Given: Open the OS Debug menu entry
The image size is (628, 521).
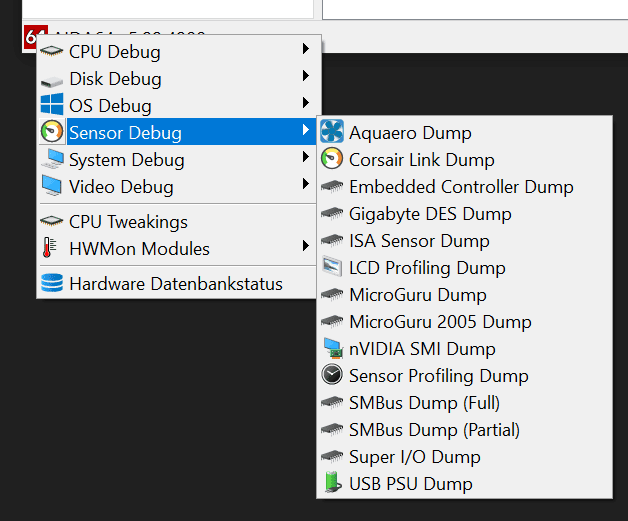Looking at the screenshot, I should pos(179,106).
